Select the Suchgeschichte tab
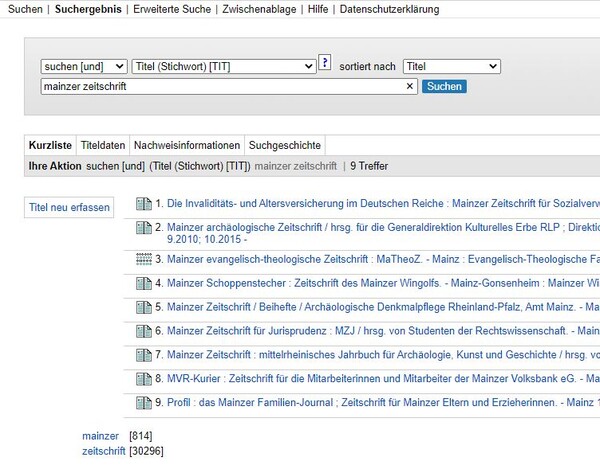600x465 pixels. pos(285,145)
